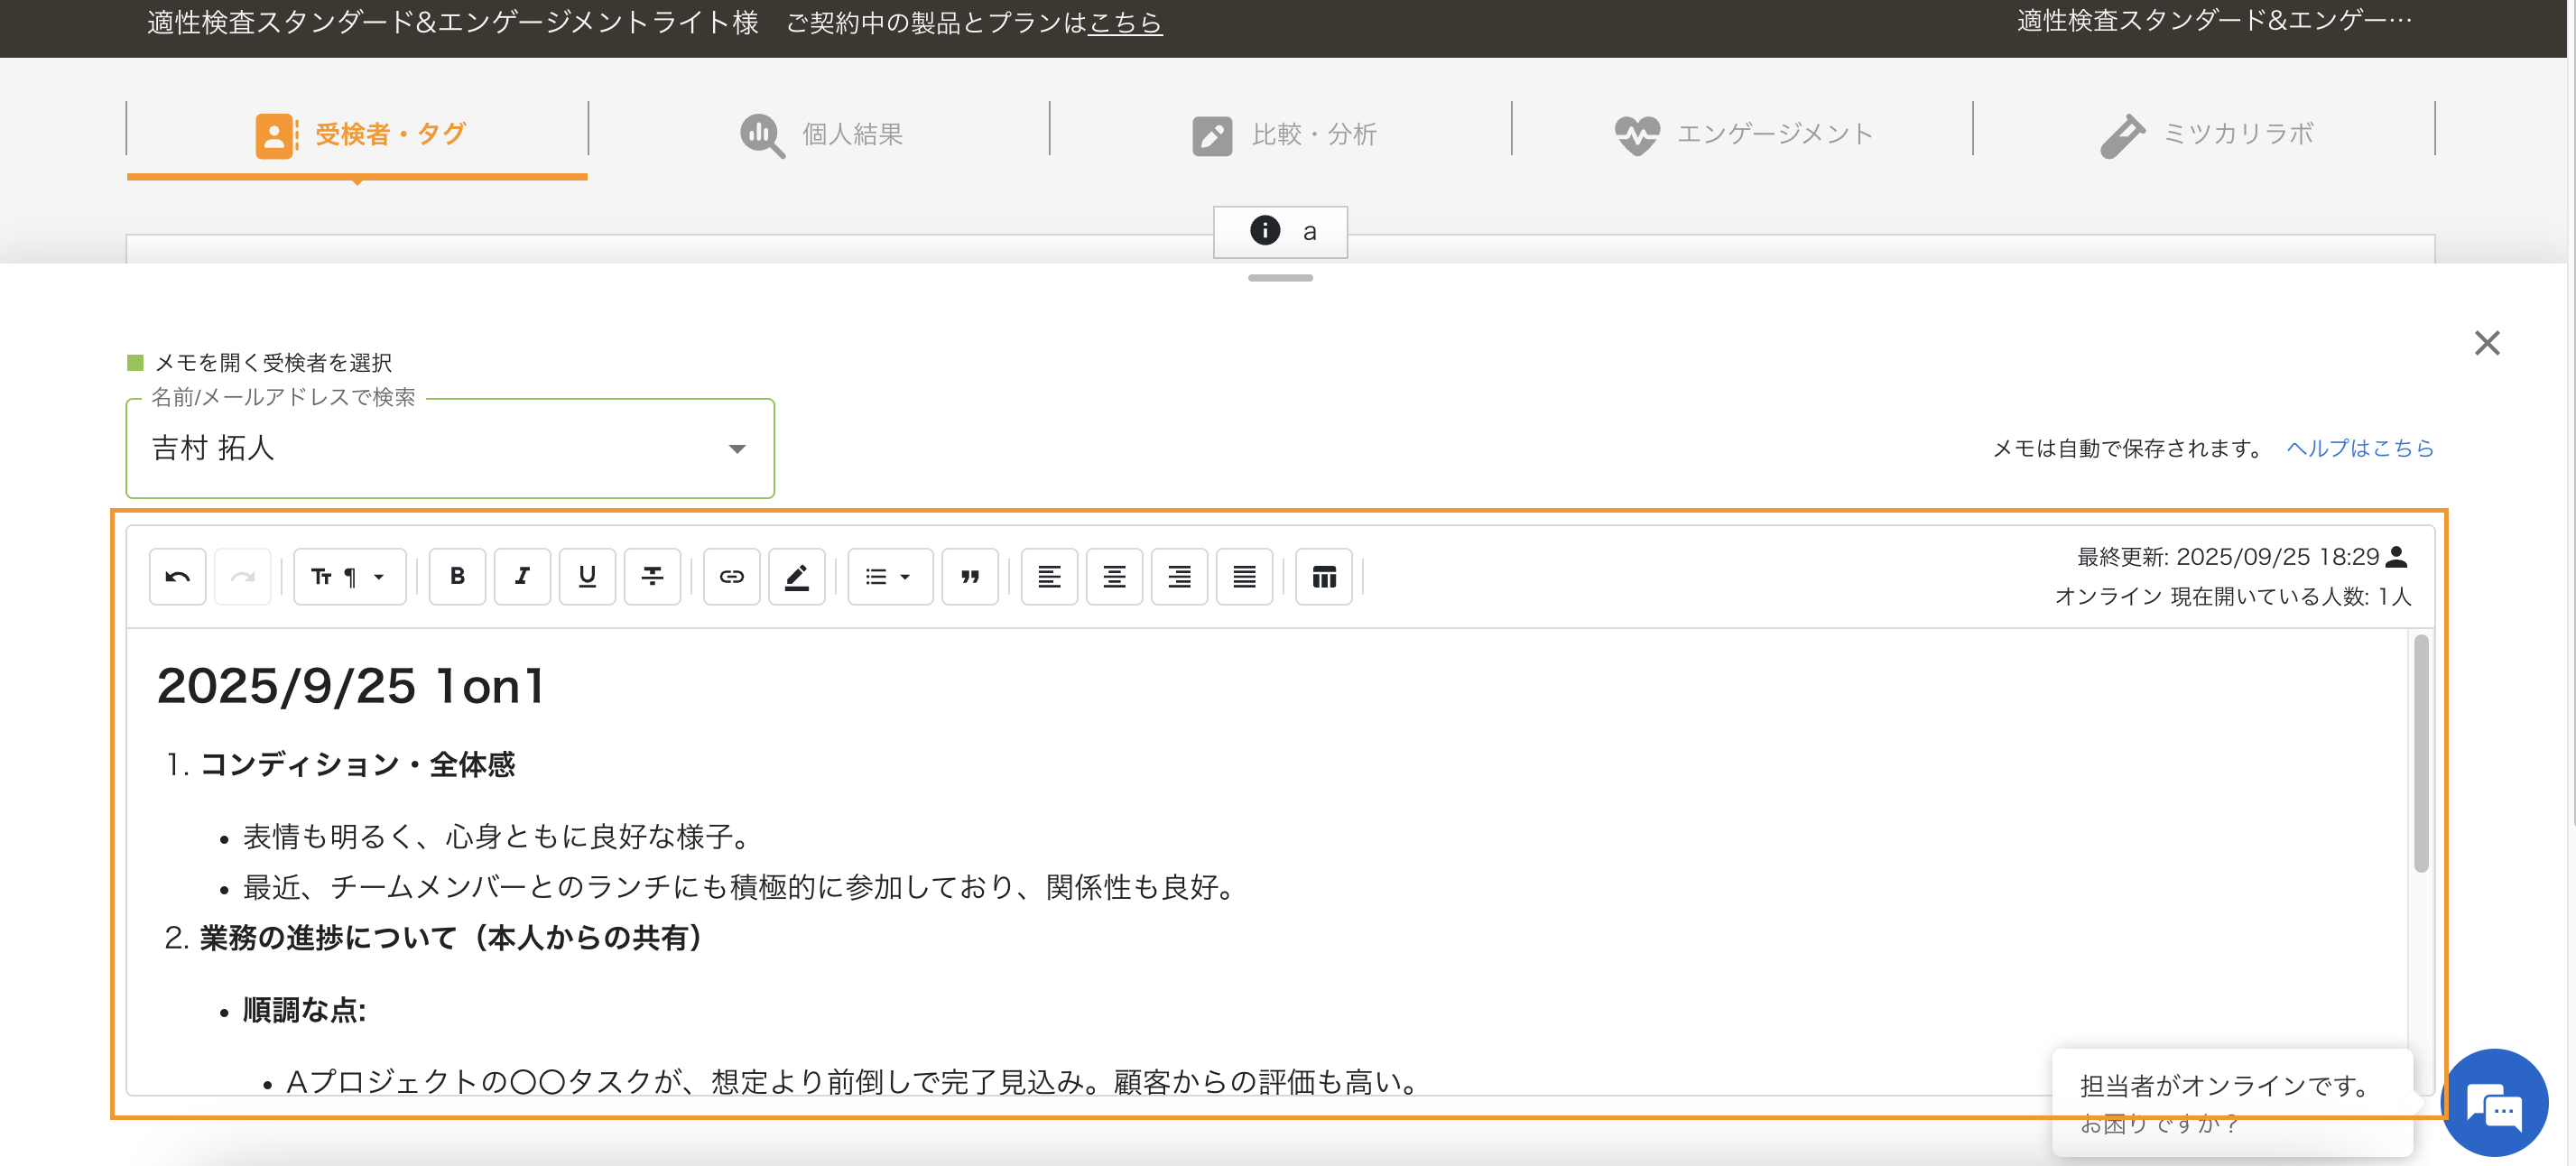Open the chat support bubble button
The height and width of the screenshot is (1166, 2576).
(2494, 1105)
